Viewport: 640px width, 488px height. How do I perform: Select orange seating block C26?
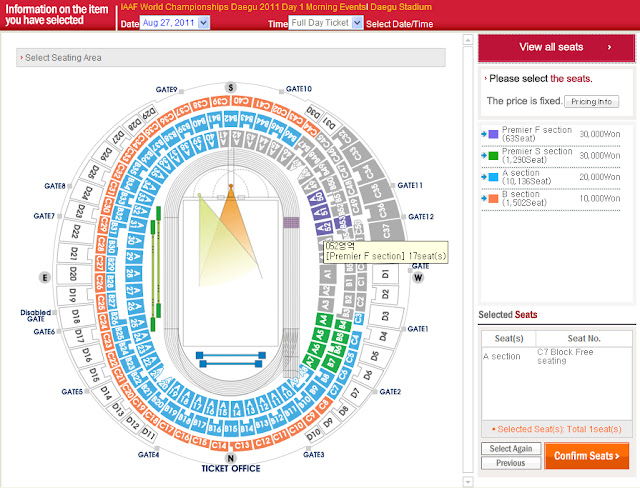[100, 282]
